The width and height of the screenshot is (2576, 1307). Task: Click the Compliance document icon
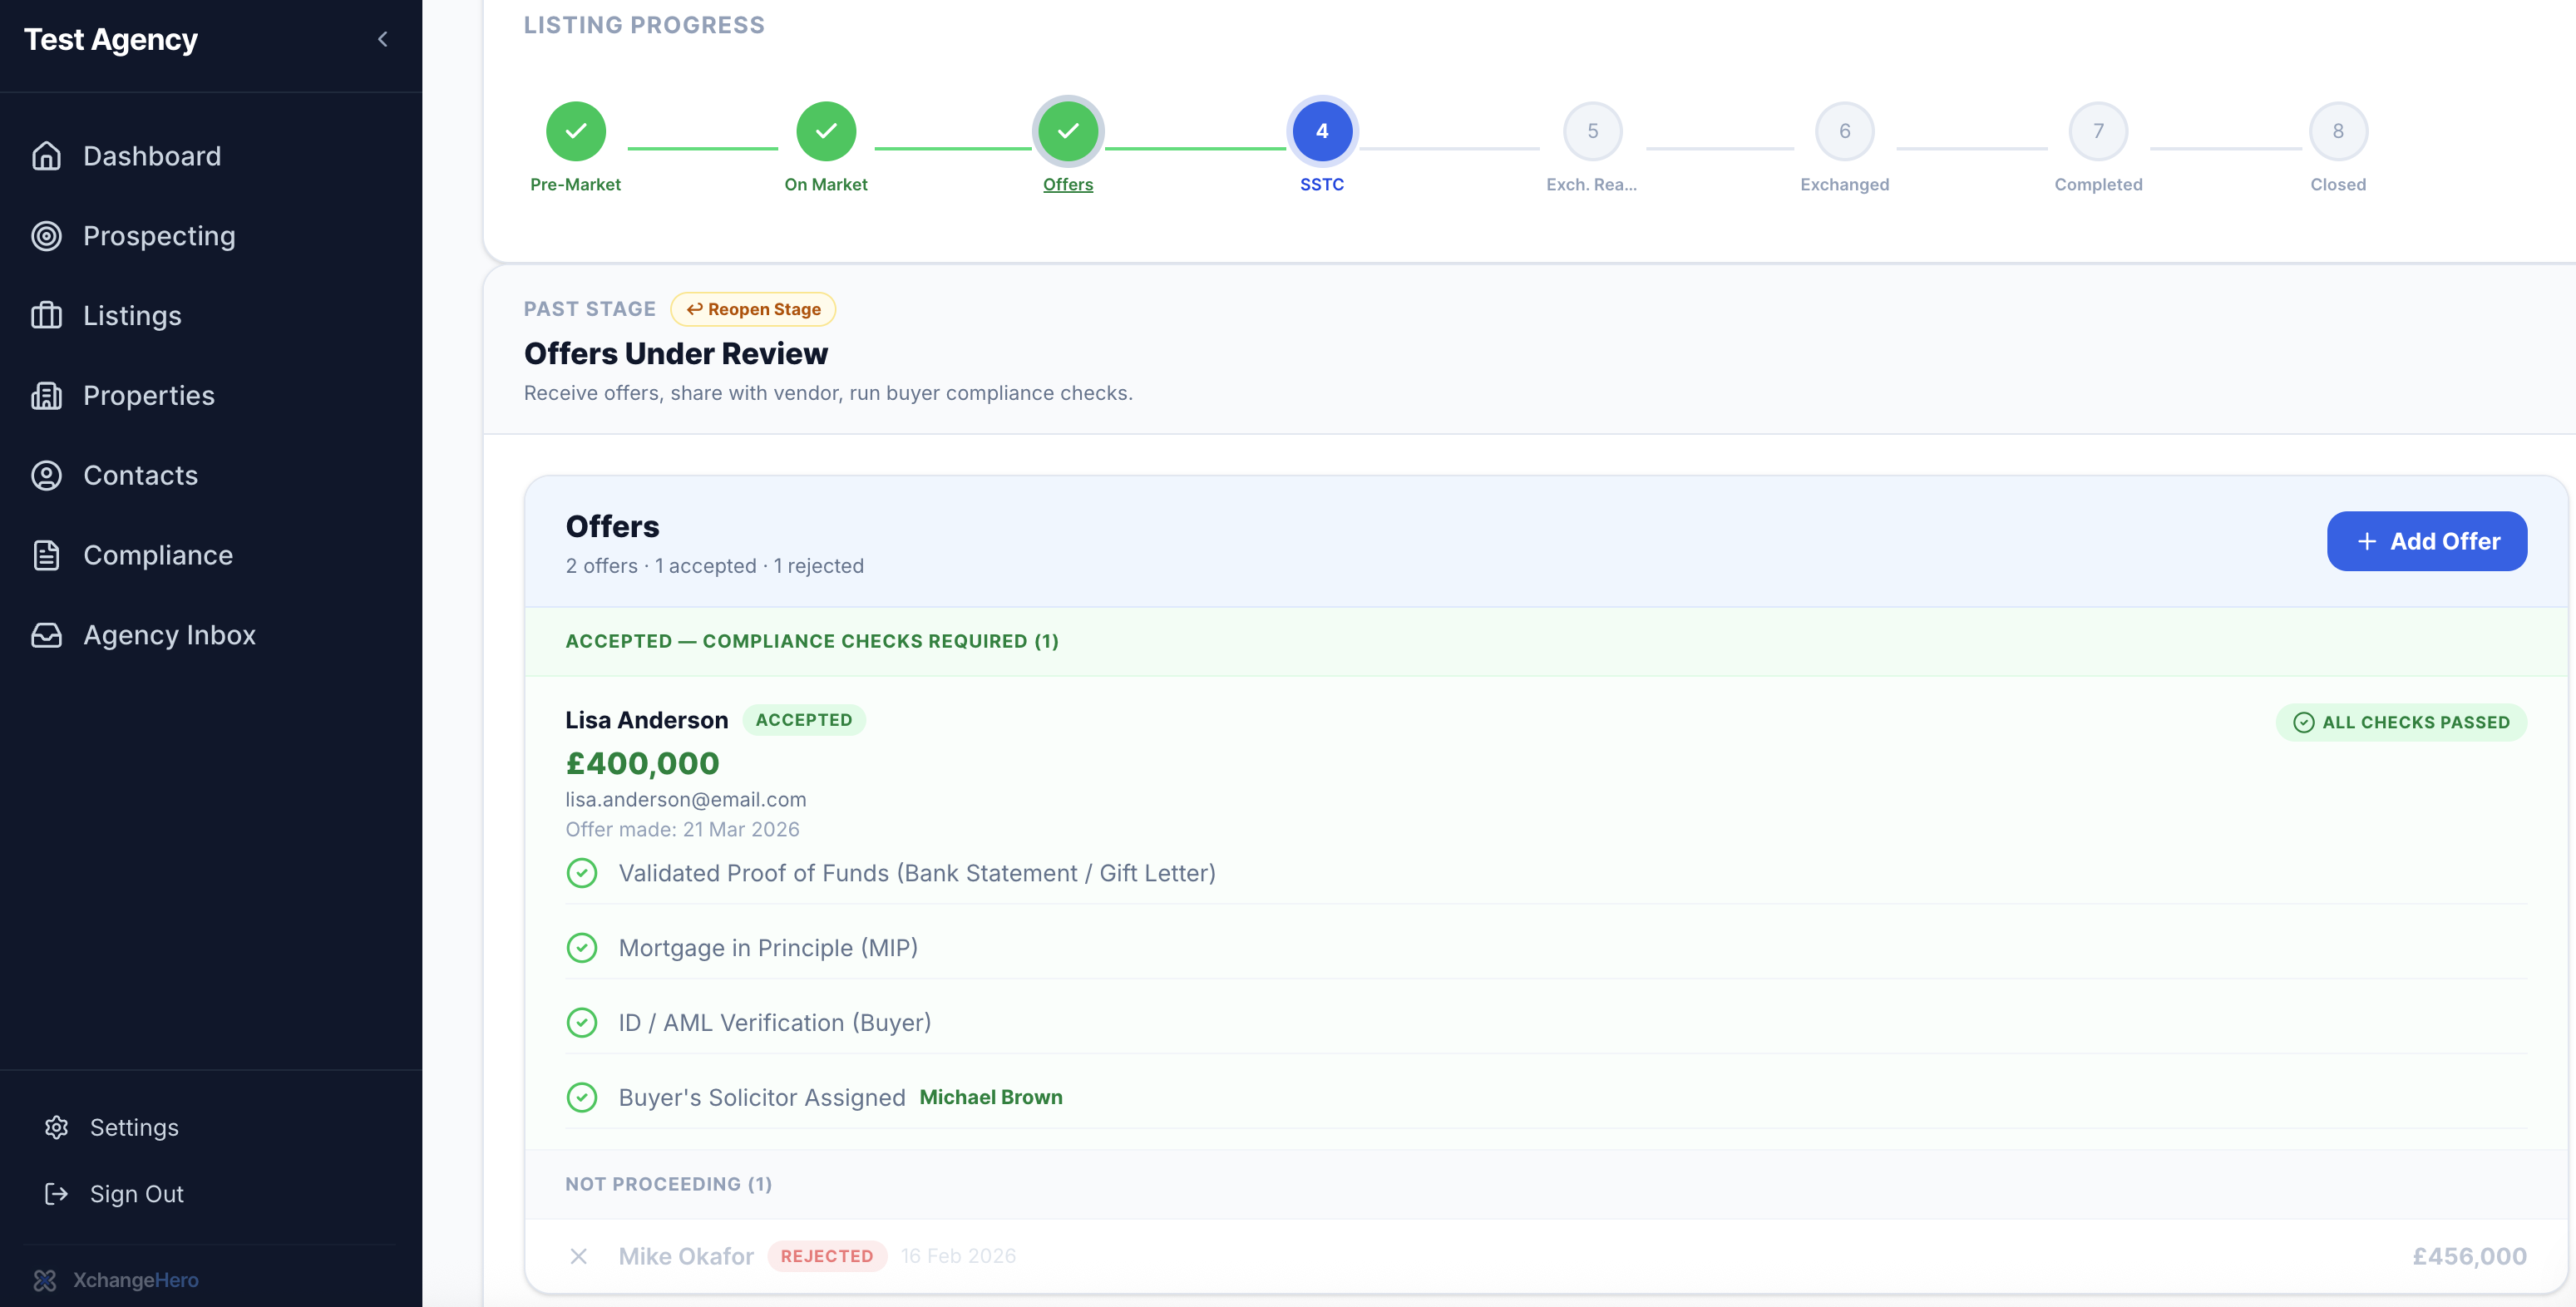pos(46,555)
